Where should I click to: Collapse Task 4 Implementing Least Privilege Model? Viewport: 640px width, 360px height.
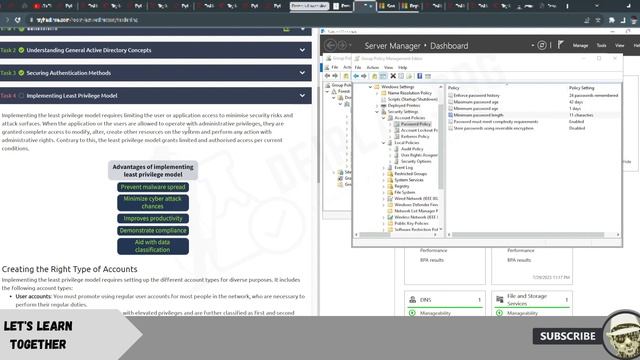point(302,96)
